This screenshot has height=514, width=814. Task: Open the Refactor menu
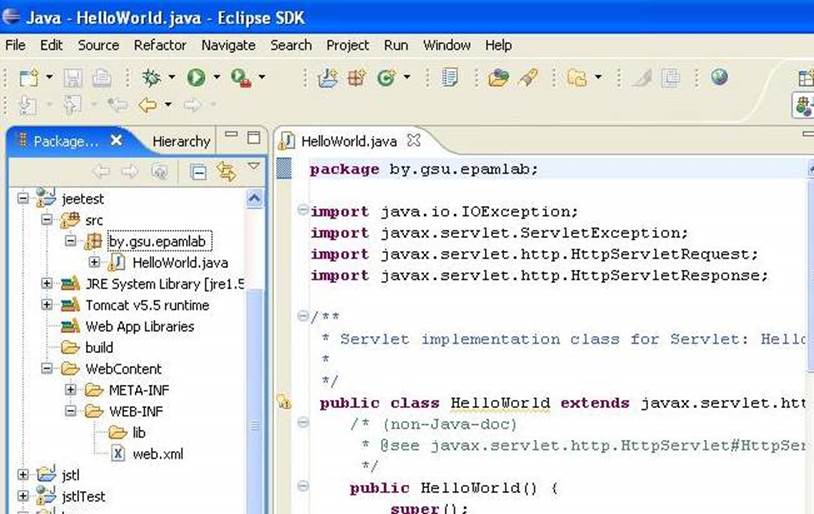[160, 46]
